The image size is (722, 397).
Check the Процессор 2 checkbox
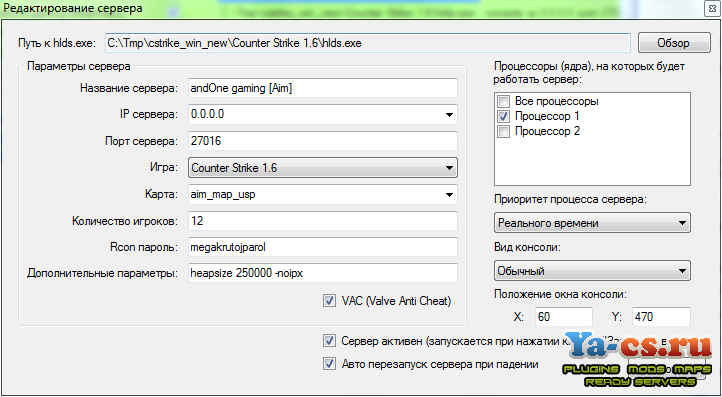point(504,131)
